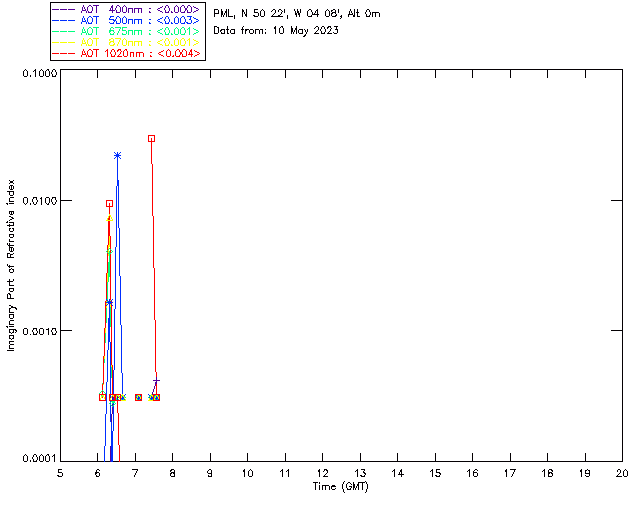
Task: Click the 'Imaginary Part of Refractive index' axis label
Action: [x=11, y=265]
